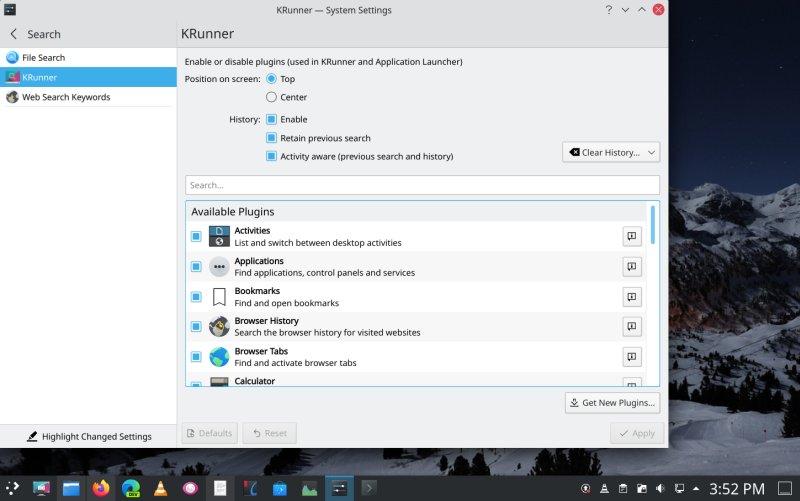Viewport: 800px width, 501px height.
Task: Open the About button for the Applications plugin
Action: pos(631,267)
